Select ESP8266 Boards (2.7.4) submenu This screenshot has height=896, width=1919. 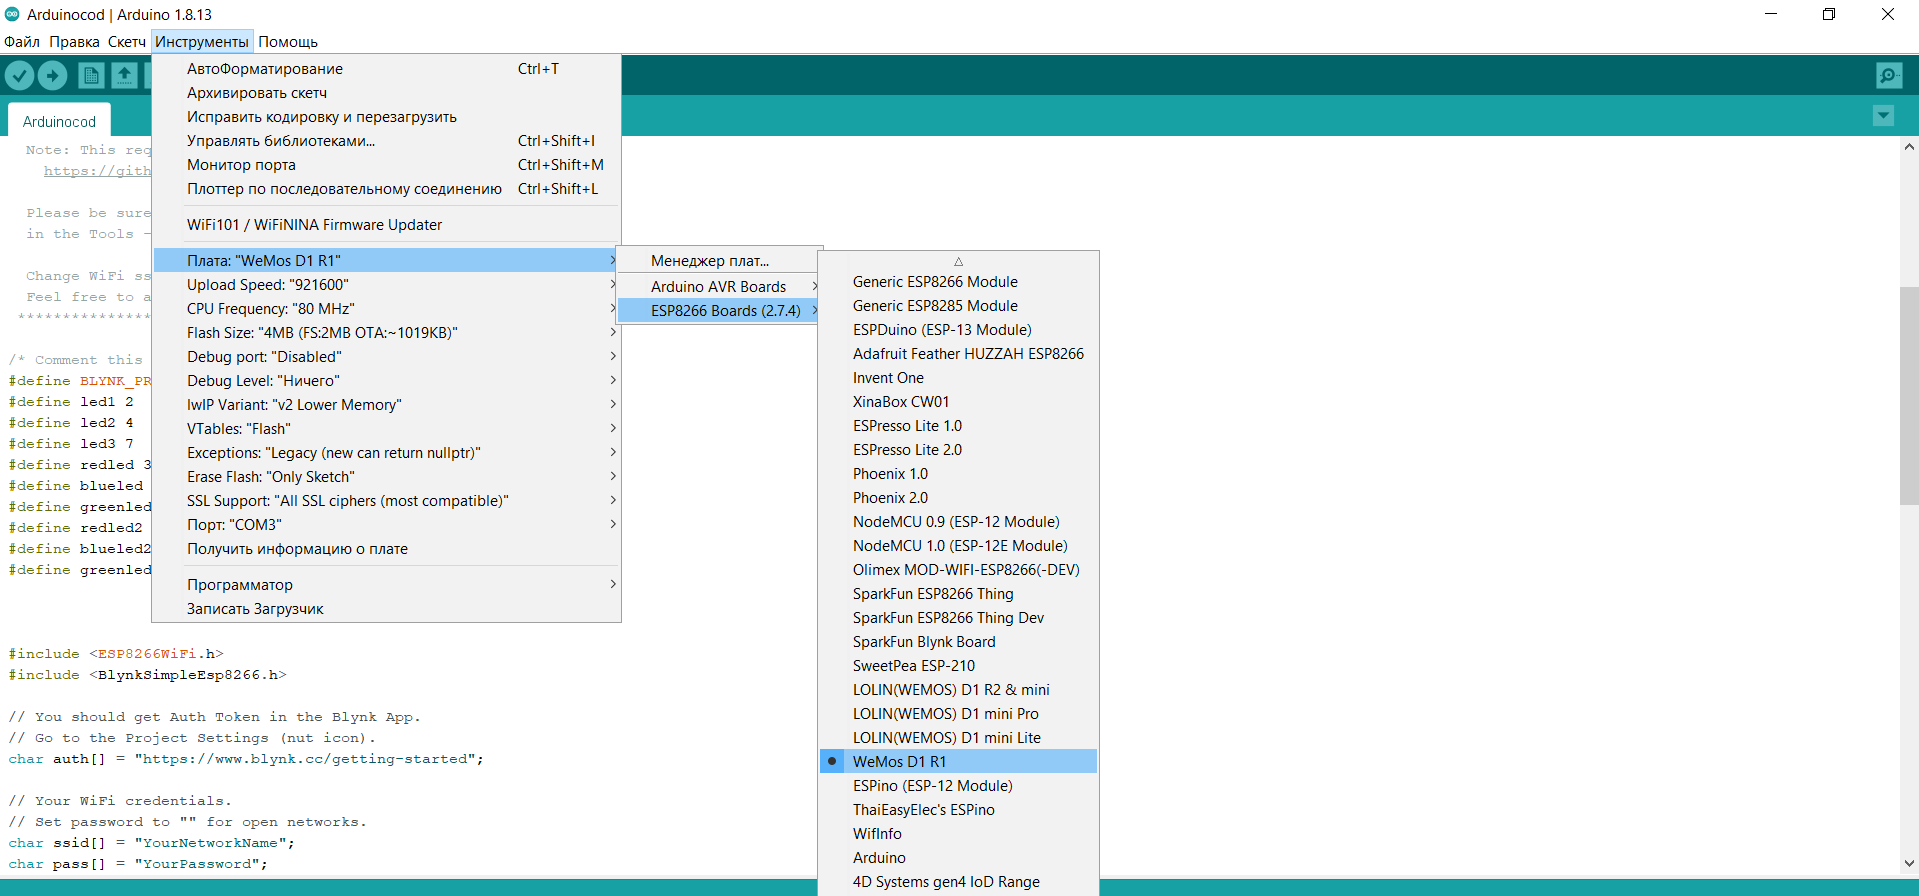[x=719, y=311]
